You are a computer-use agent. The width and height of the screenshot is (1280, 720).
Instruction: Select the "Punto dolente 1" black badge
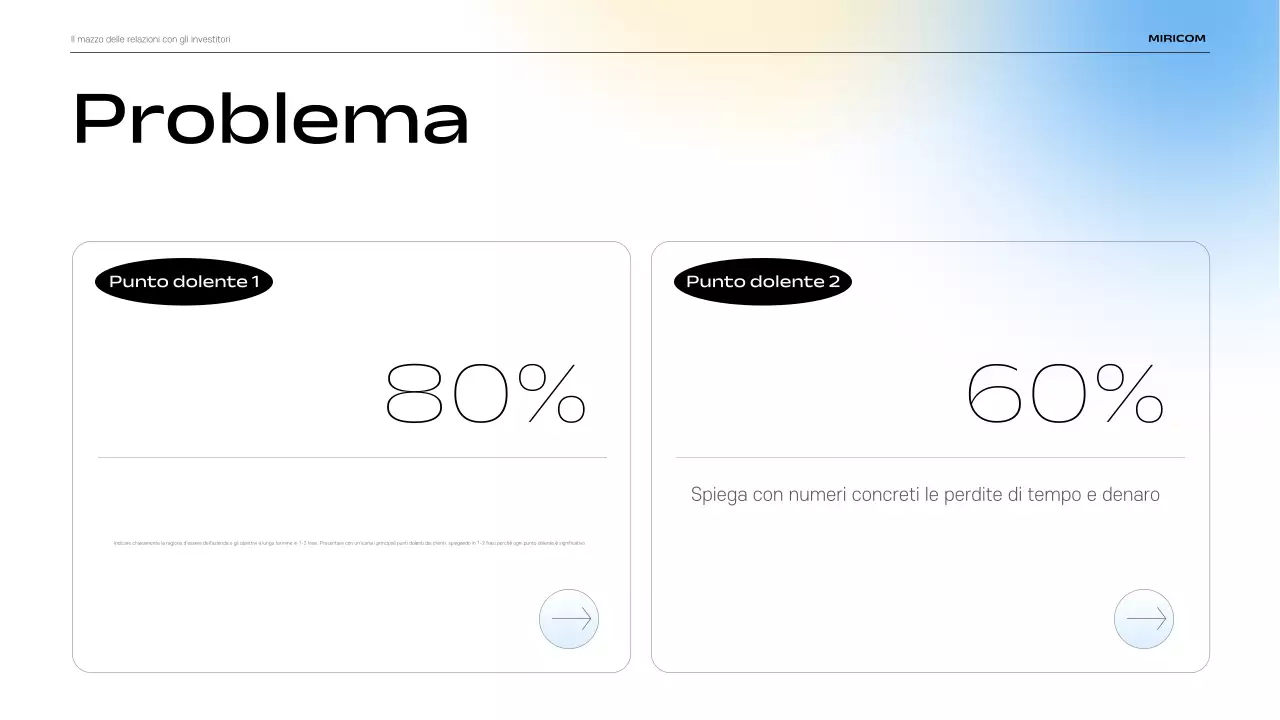point(184,282)
